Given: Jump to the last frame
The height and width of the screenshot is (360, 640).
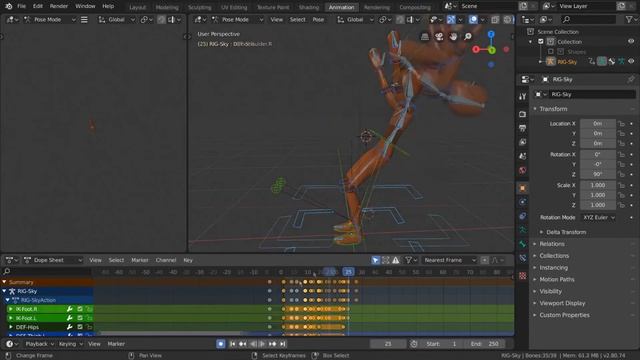Looking at the screenshot, I should pyautogui.click(x=283, y=344).
